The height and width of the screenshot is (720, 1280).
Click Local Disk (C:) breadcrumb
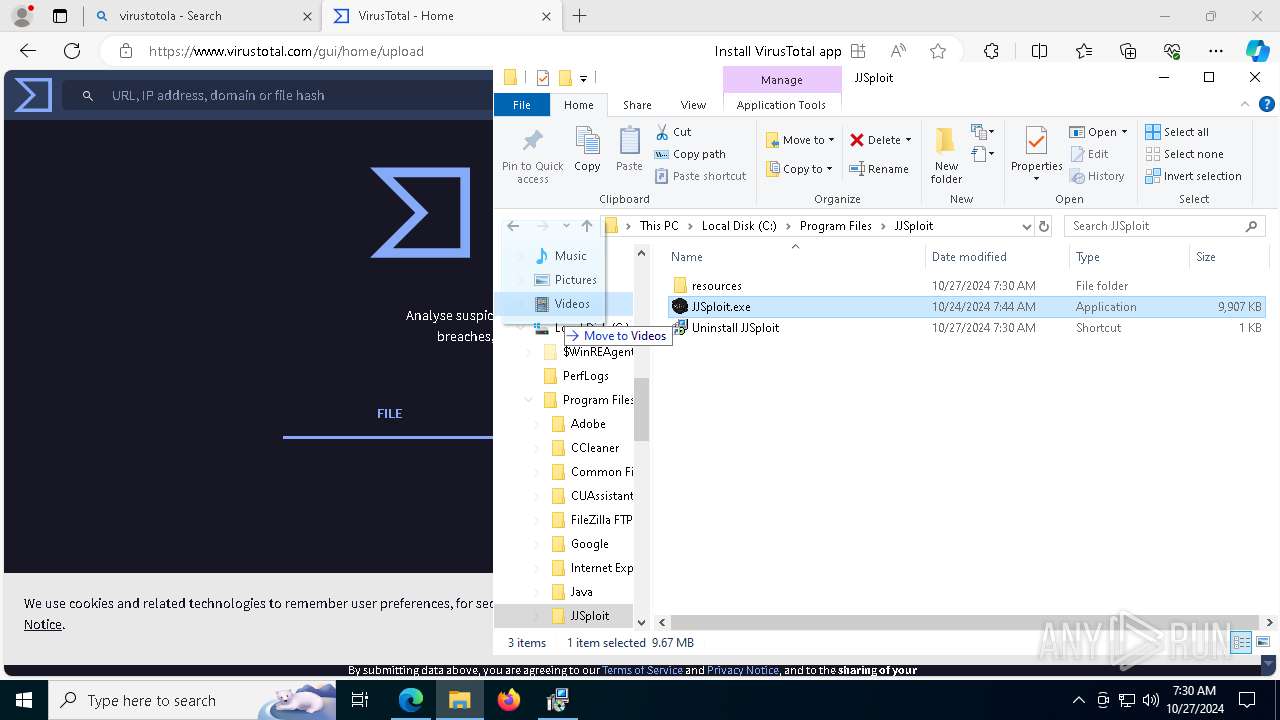click(x=739, y=226)
